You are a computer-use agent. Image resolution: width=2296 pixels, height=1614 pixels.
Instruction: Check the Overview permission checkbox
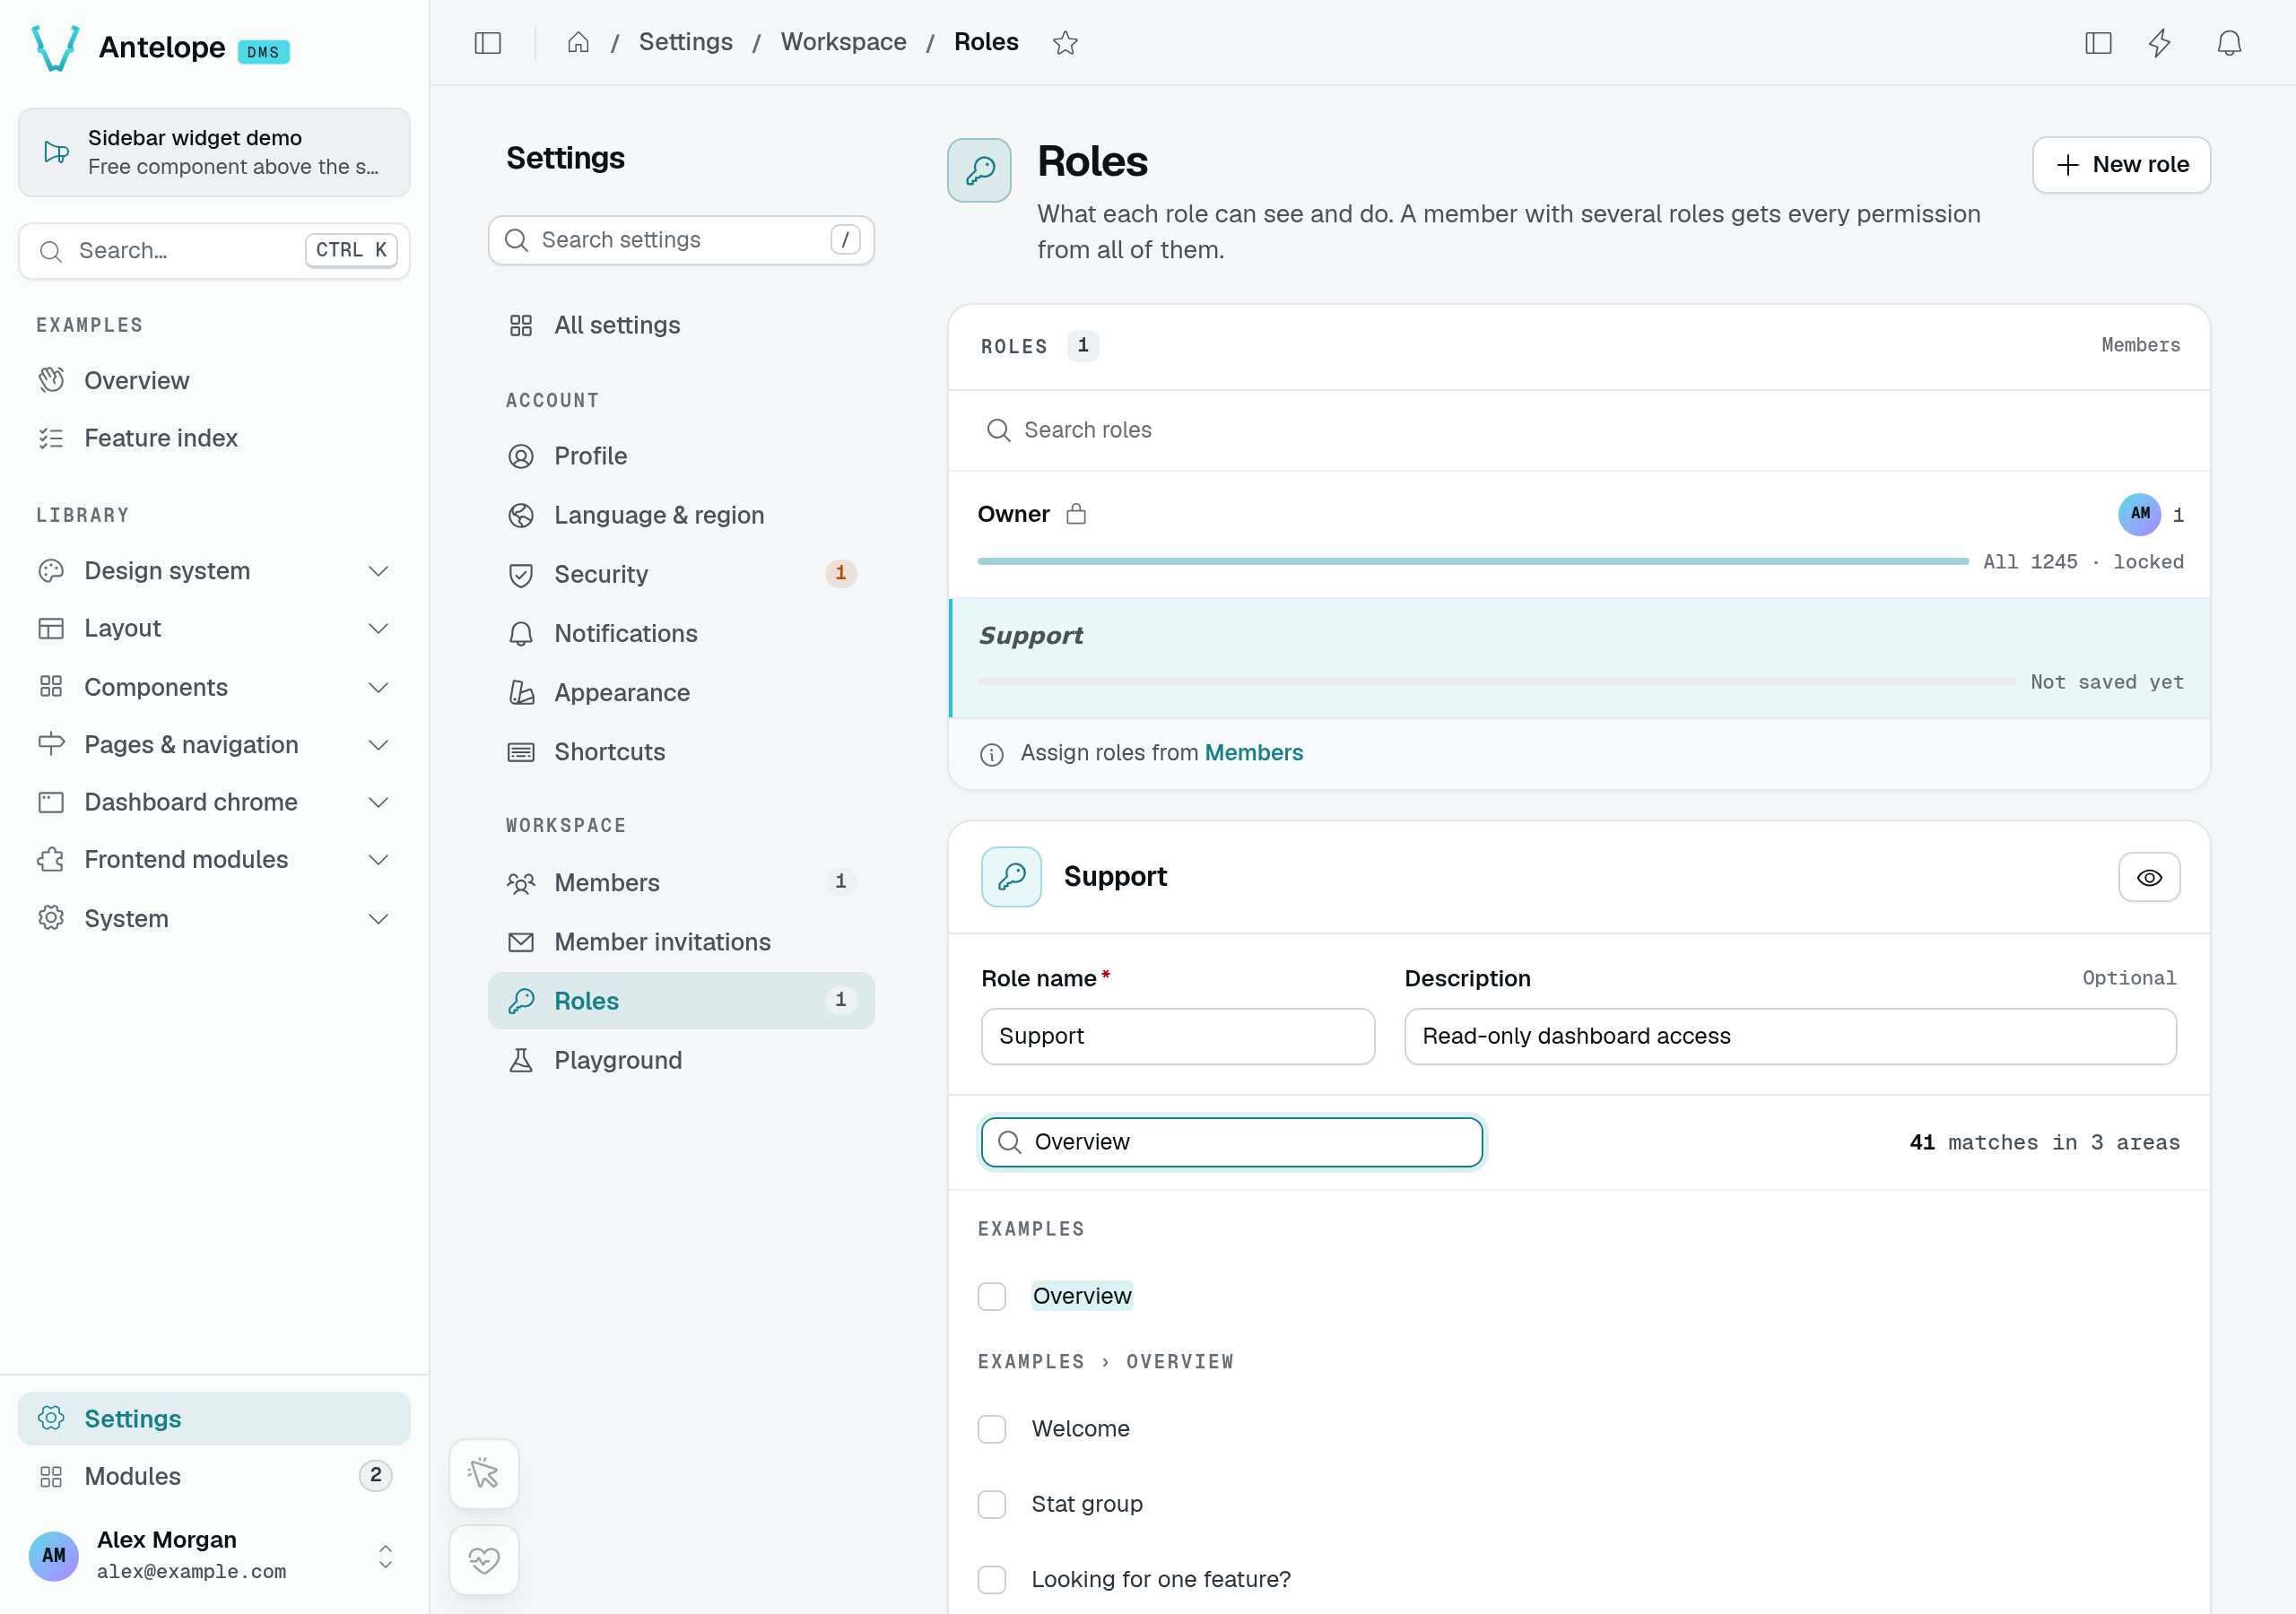(x=991, y=1296)
